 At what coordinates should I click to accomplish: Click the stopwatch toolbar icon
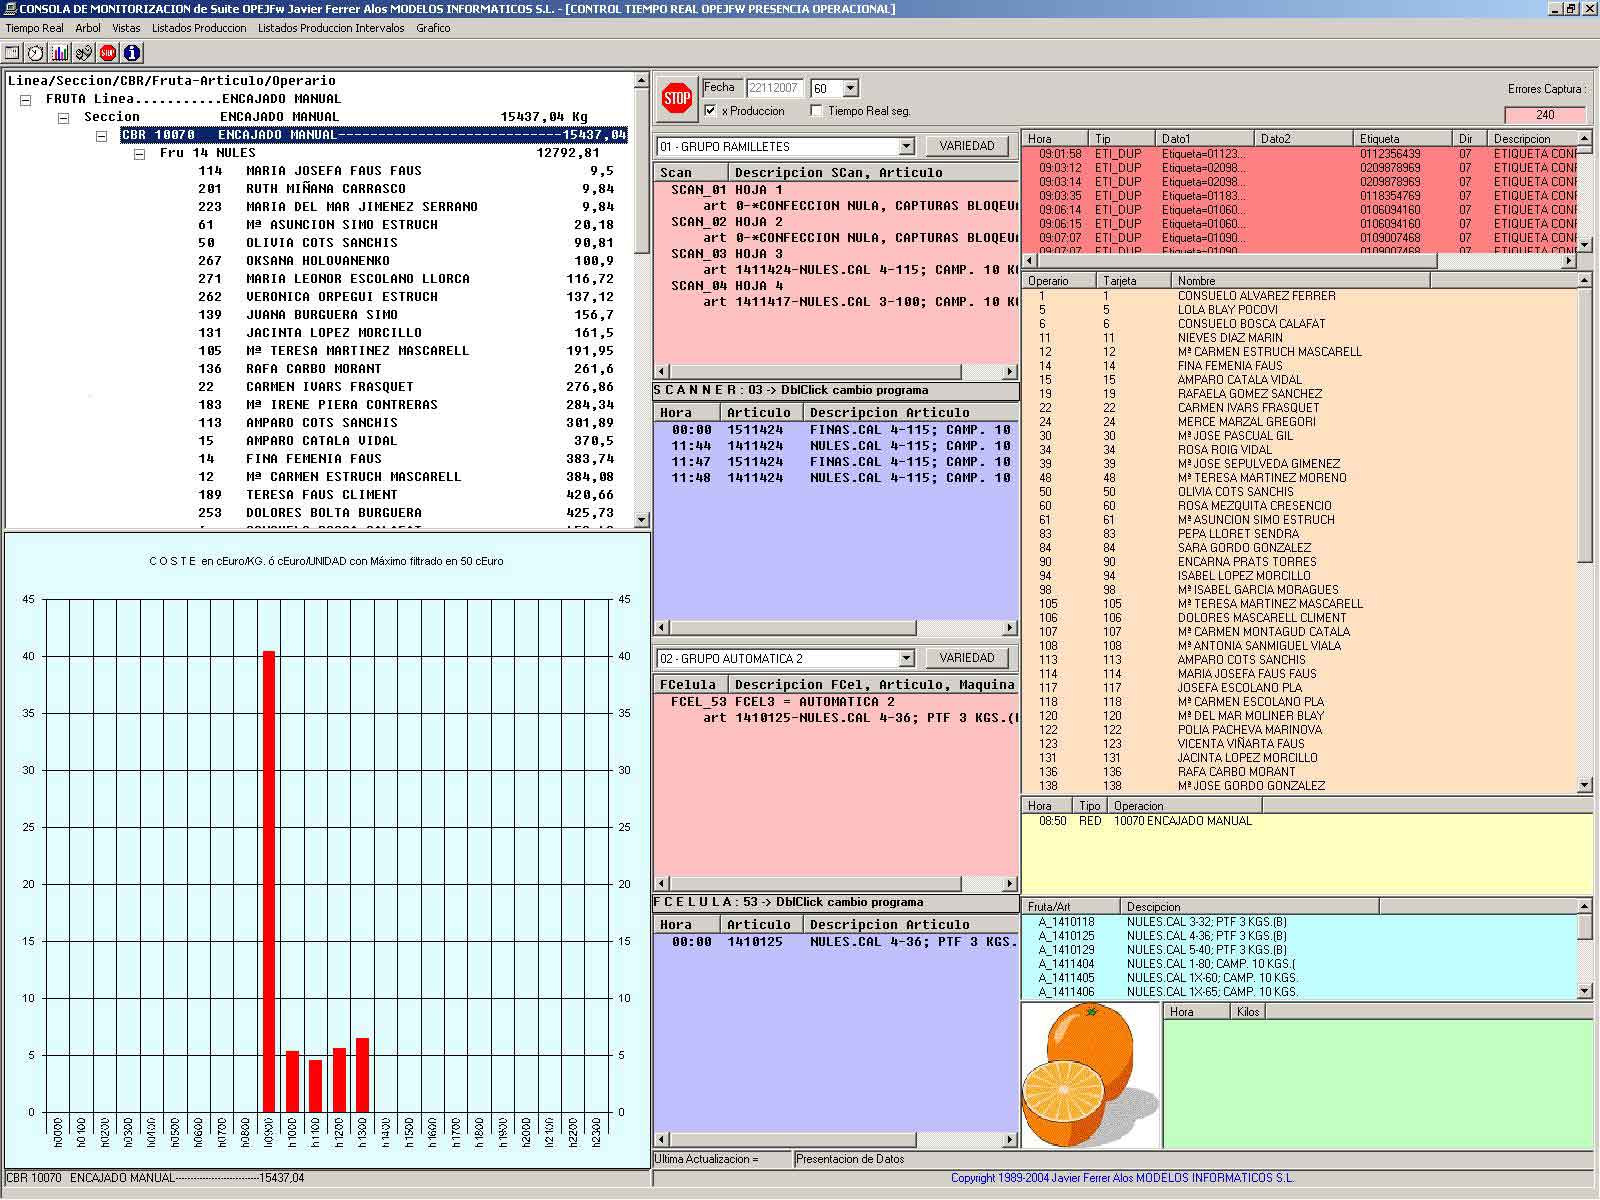[x=36, y=53]
